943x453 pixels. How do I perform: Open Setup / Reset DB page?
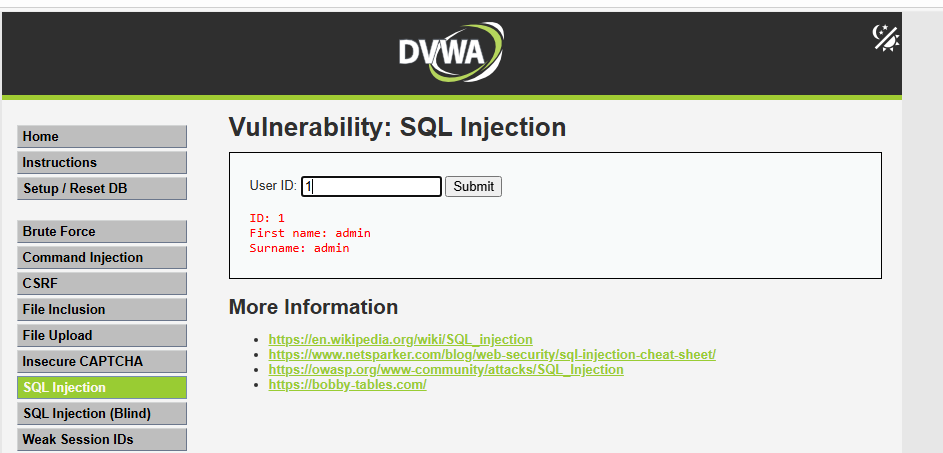tap(102, 188)
